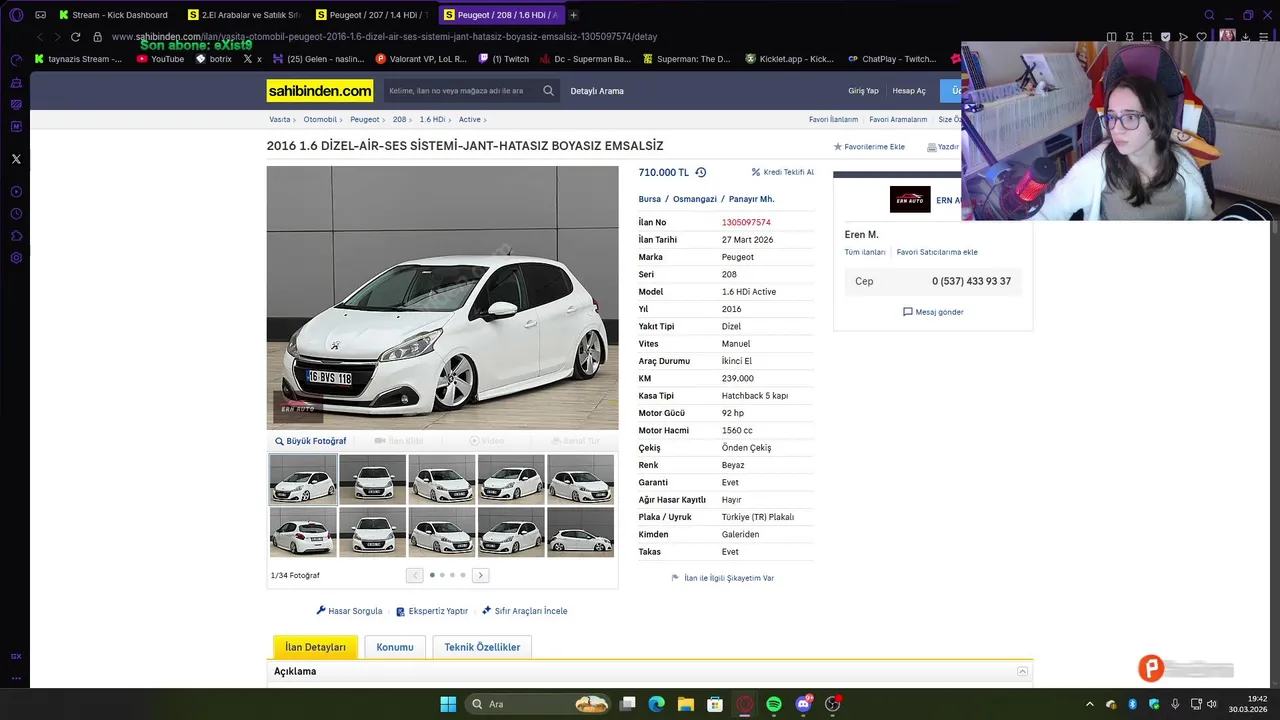Click the Windows Start button

pos(448,704)
